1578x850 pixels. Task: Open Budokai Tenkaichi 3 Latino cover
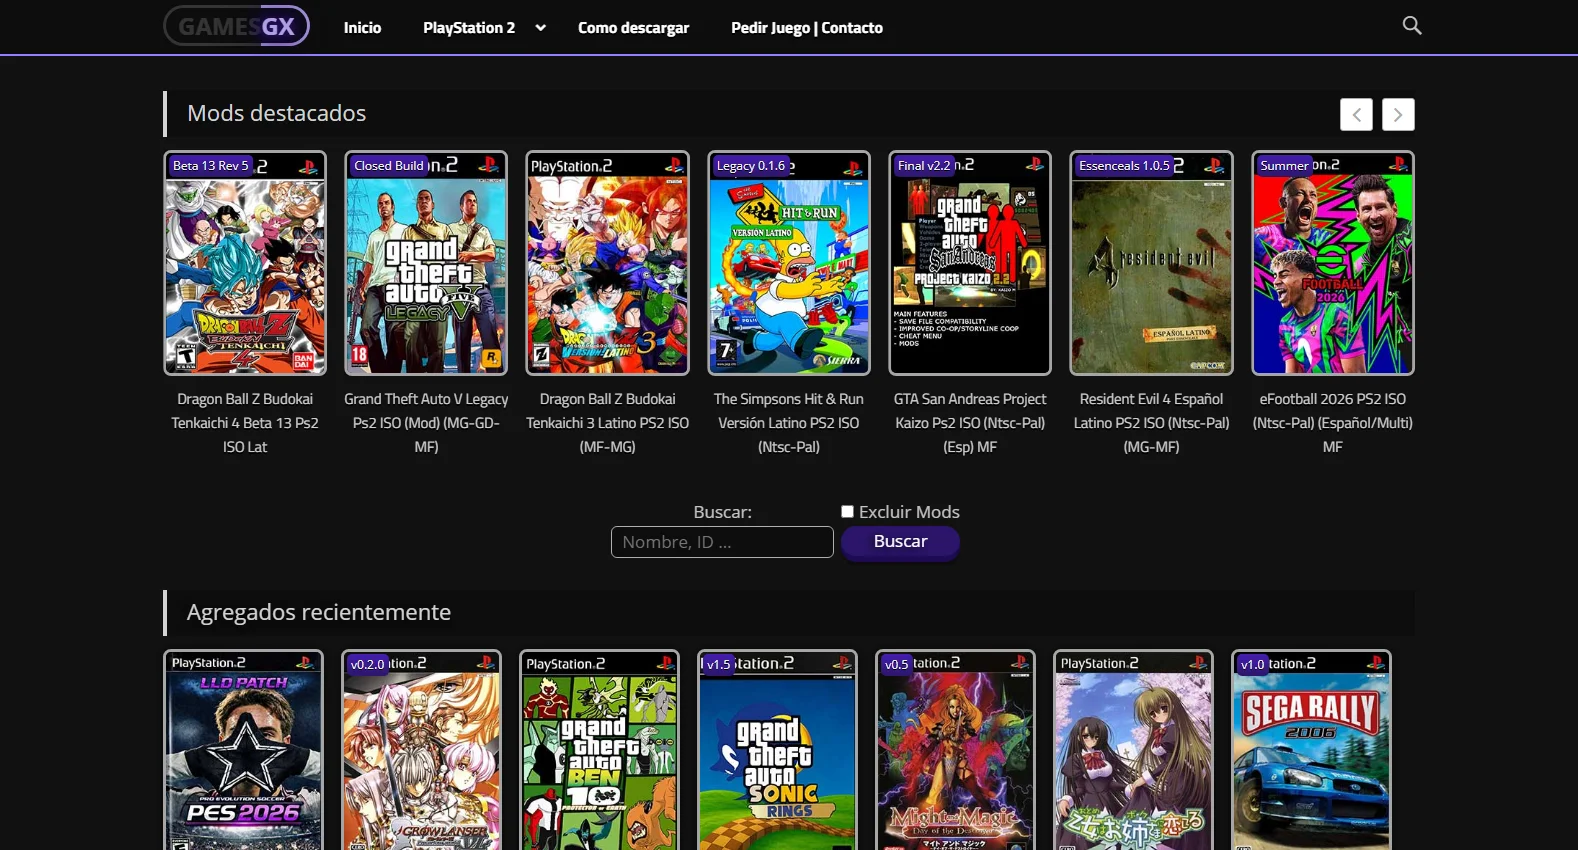(x=607, y=263)
